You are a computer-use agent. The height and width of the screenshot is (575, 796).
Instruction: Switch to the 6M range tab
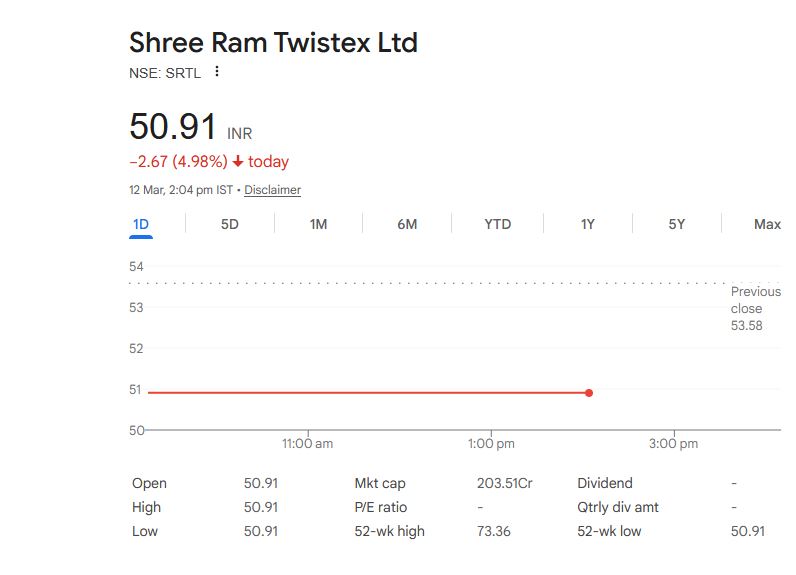pyautogui.click(x=407, y=224)
